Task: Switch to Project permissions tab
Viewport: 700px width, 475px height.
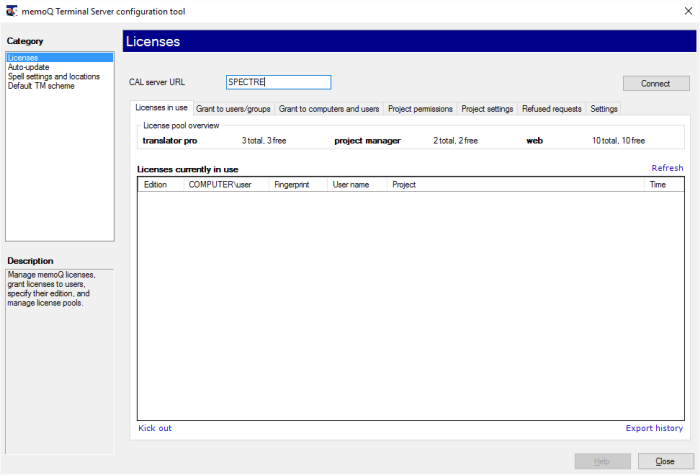Action: pyautogui.click(x=420, y=108)
